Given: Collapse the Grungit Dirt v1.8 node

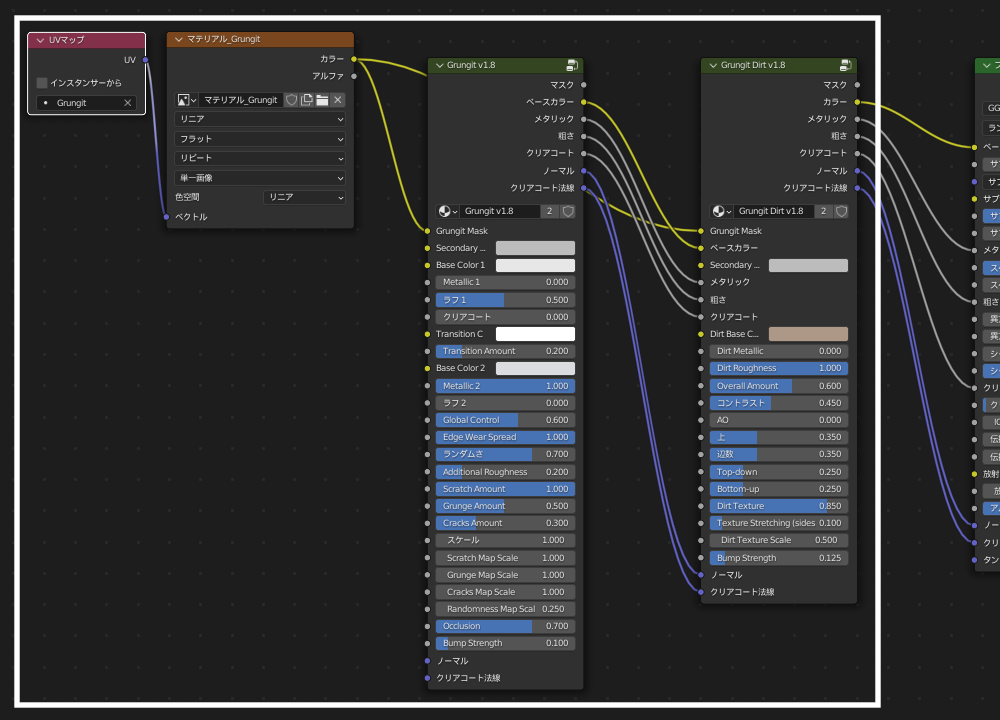Looking at the screenshot, I should 713,65.
